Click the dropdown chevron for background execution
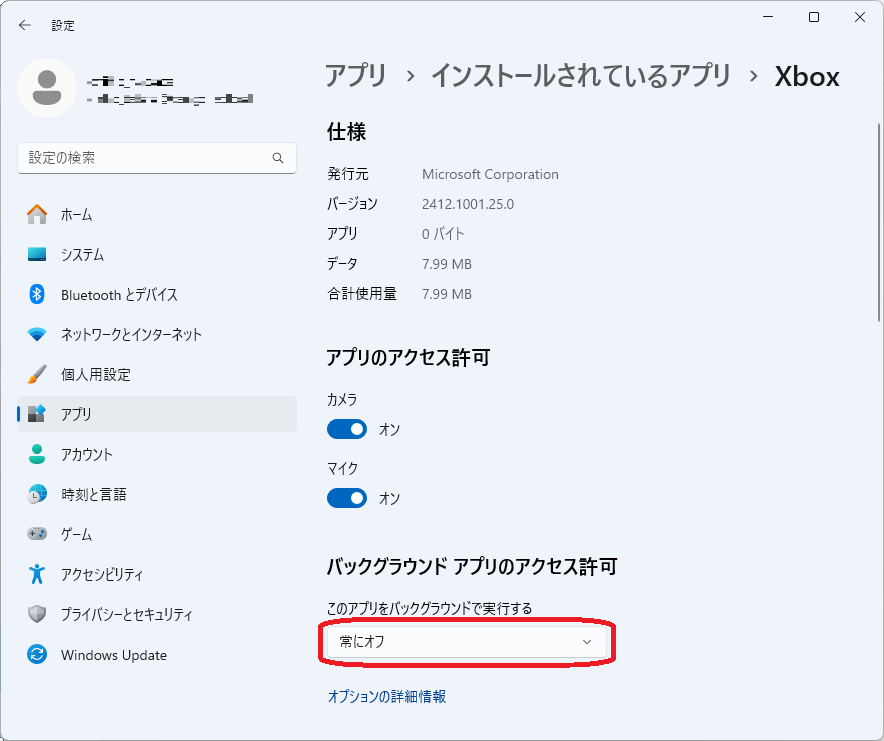Screen dimensions: 884x741 (x=587, y=642)
